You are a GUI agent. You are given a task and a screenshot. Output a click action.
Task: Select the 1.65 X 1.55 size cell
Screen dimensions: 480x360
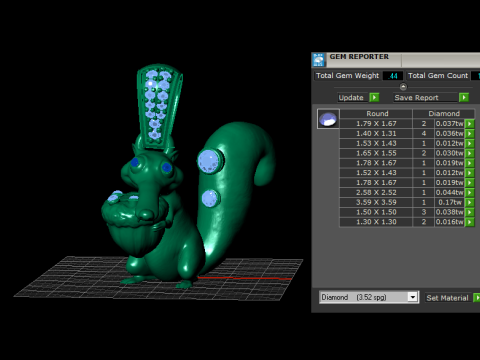[376, 153]
